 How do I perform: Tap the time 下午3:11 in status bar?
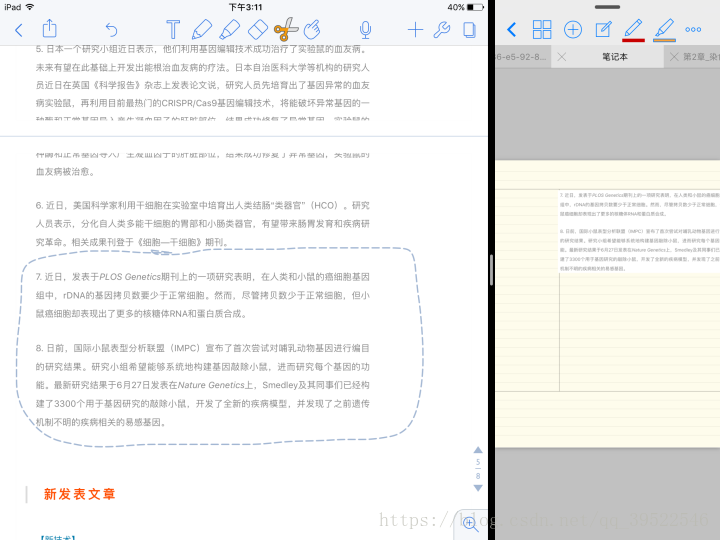[245, 7]
